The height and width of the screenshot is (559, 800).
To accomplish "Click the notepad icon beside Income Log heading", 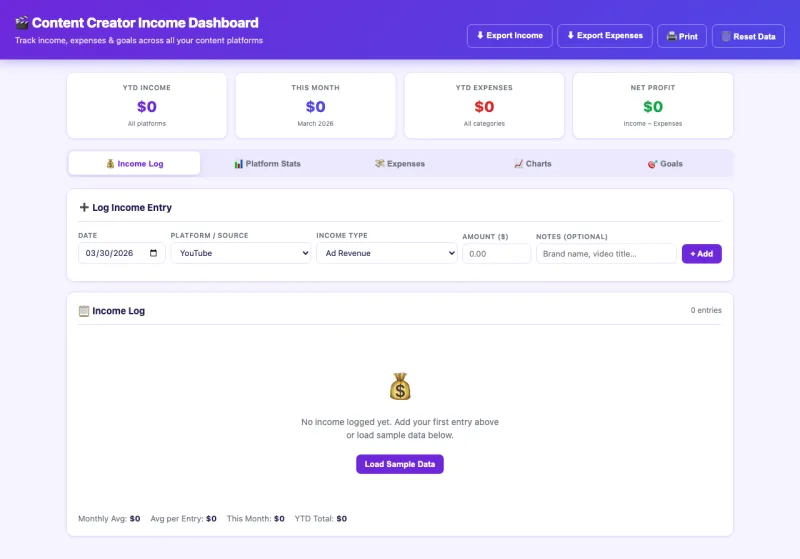I will point(84,311).
